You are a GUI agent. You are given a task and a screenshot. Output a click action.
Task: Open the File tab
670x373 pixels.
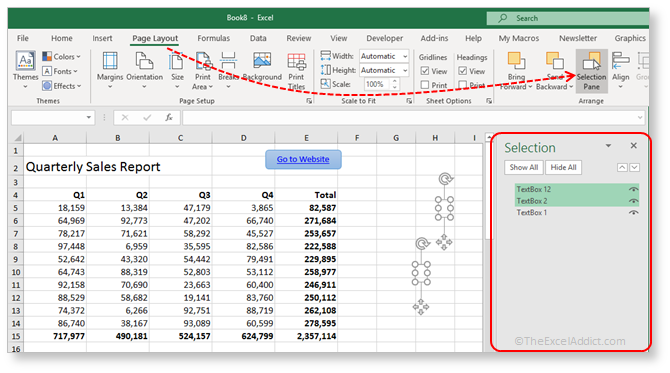23,38
